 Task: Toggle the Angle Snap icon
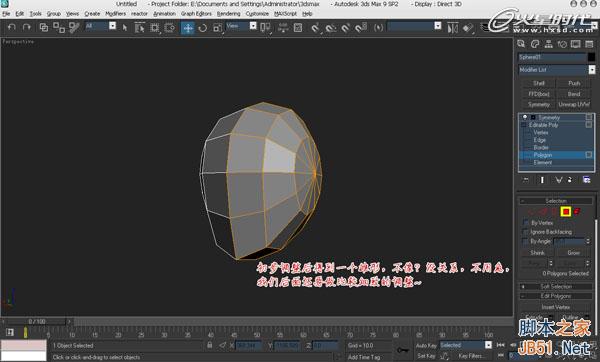[331, 28]
